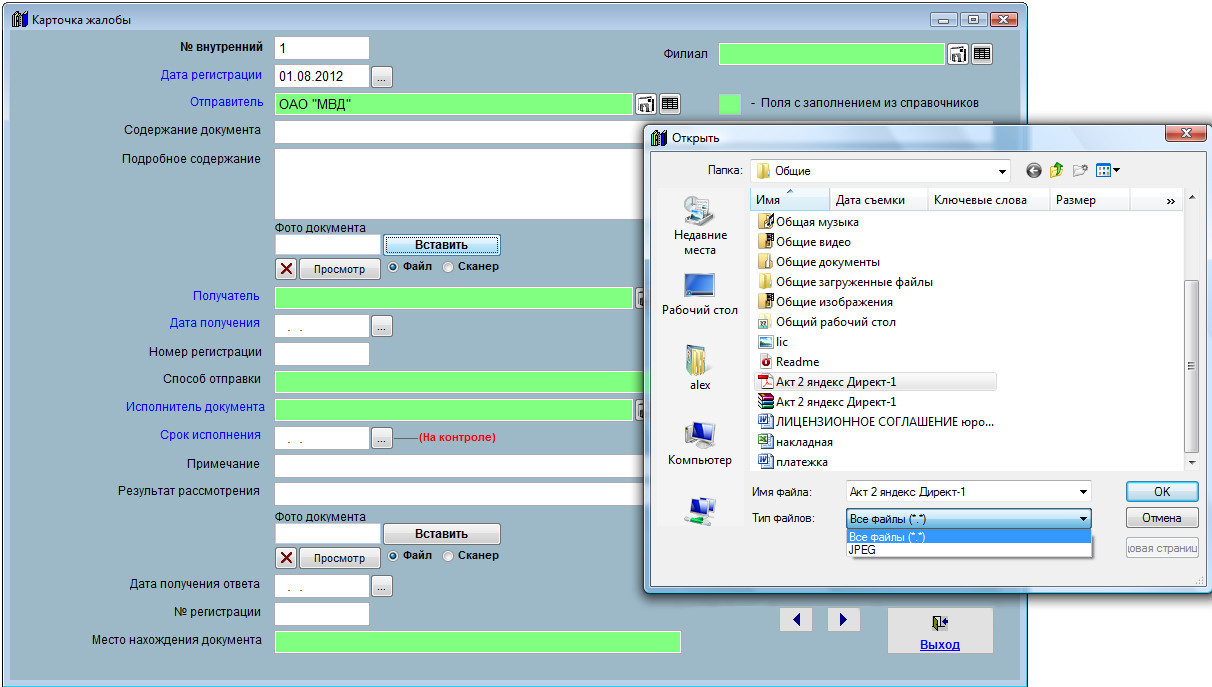Open date picker for Дата регистрации

click(x=384, y=76)
